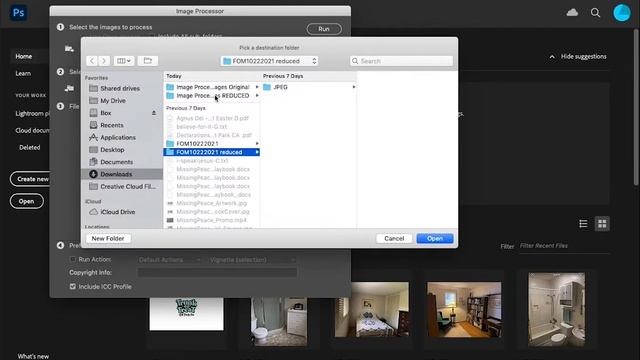The image size is (640, 360).
Task: Toggle Include ICC Profile checkbox
Action: (73, 287)
